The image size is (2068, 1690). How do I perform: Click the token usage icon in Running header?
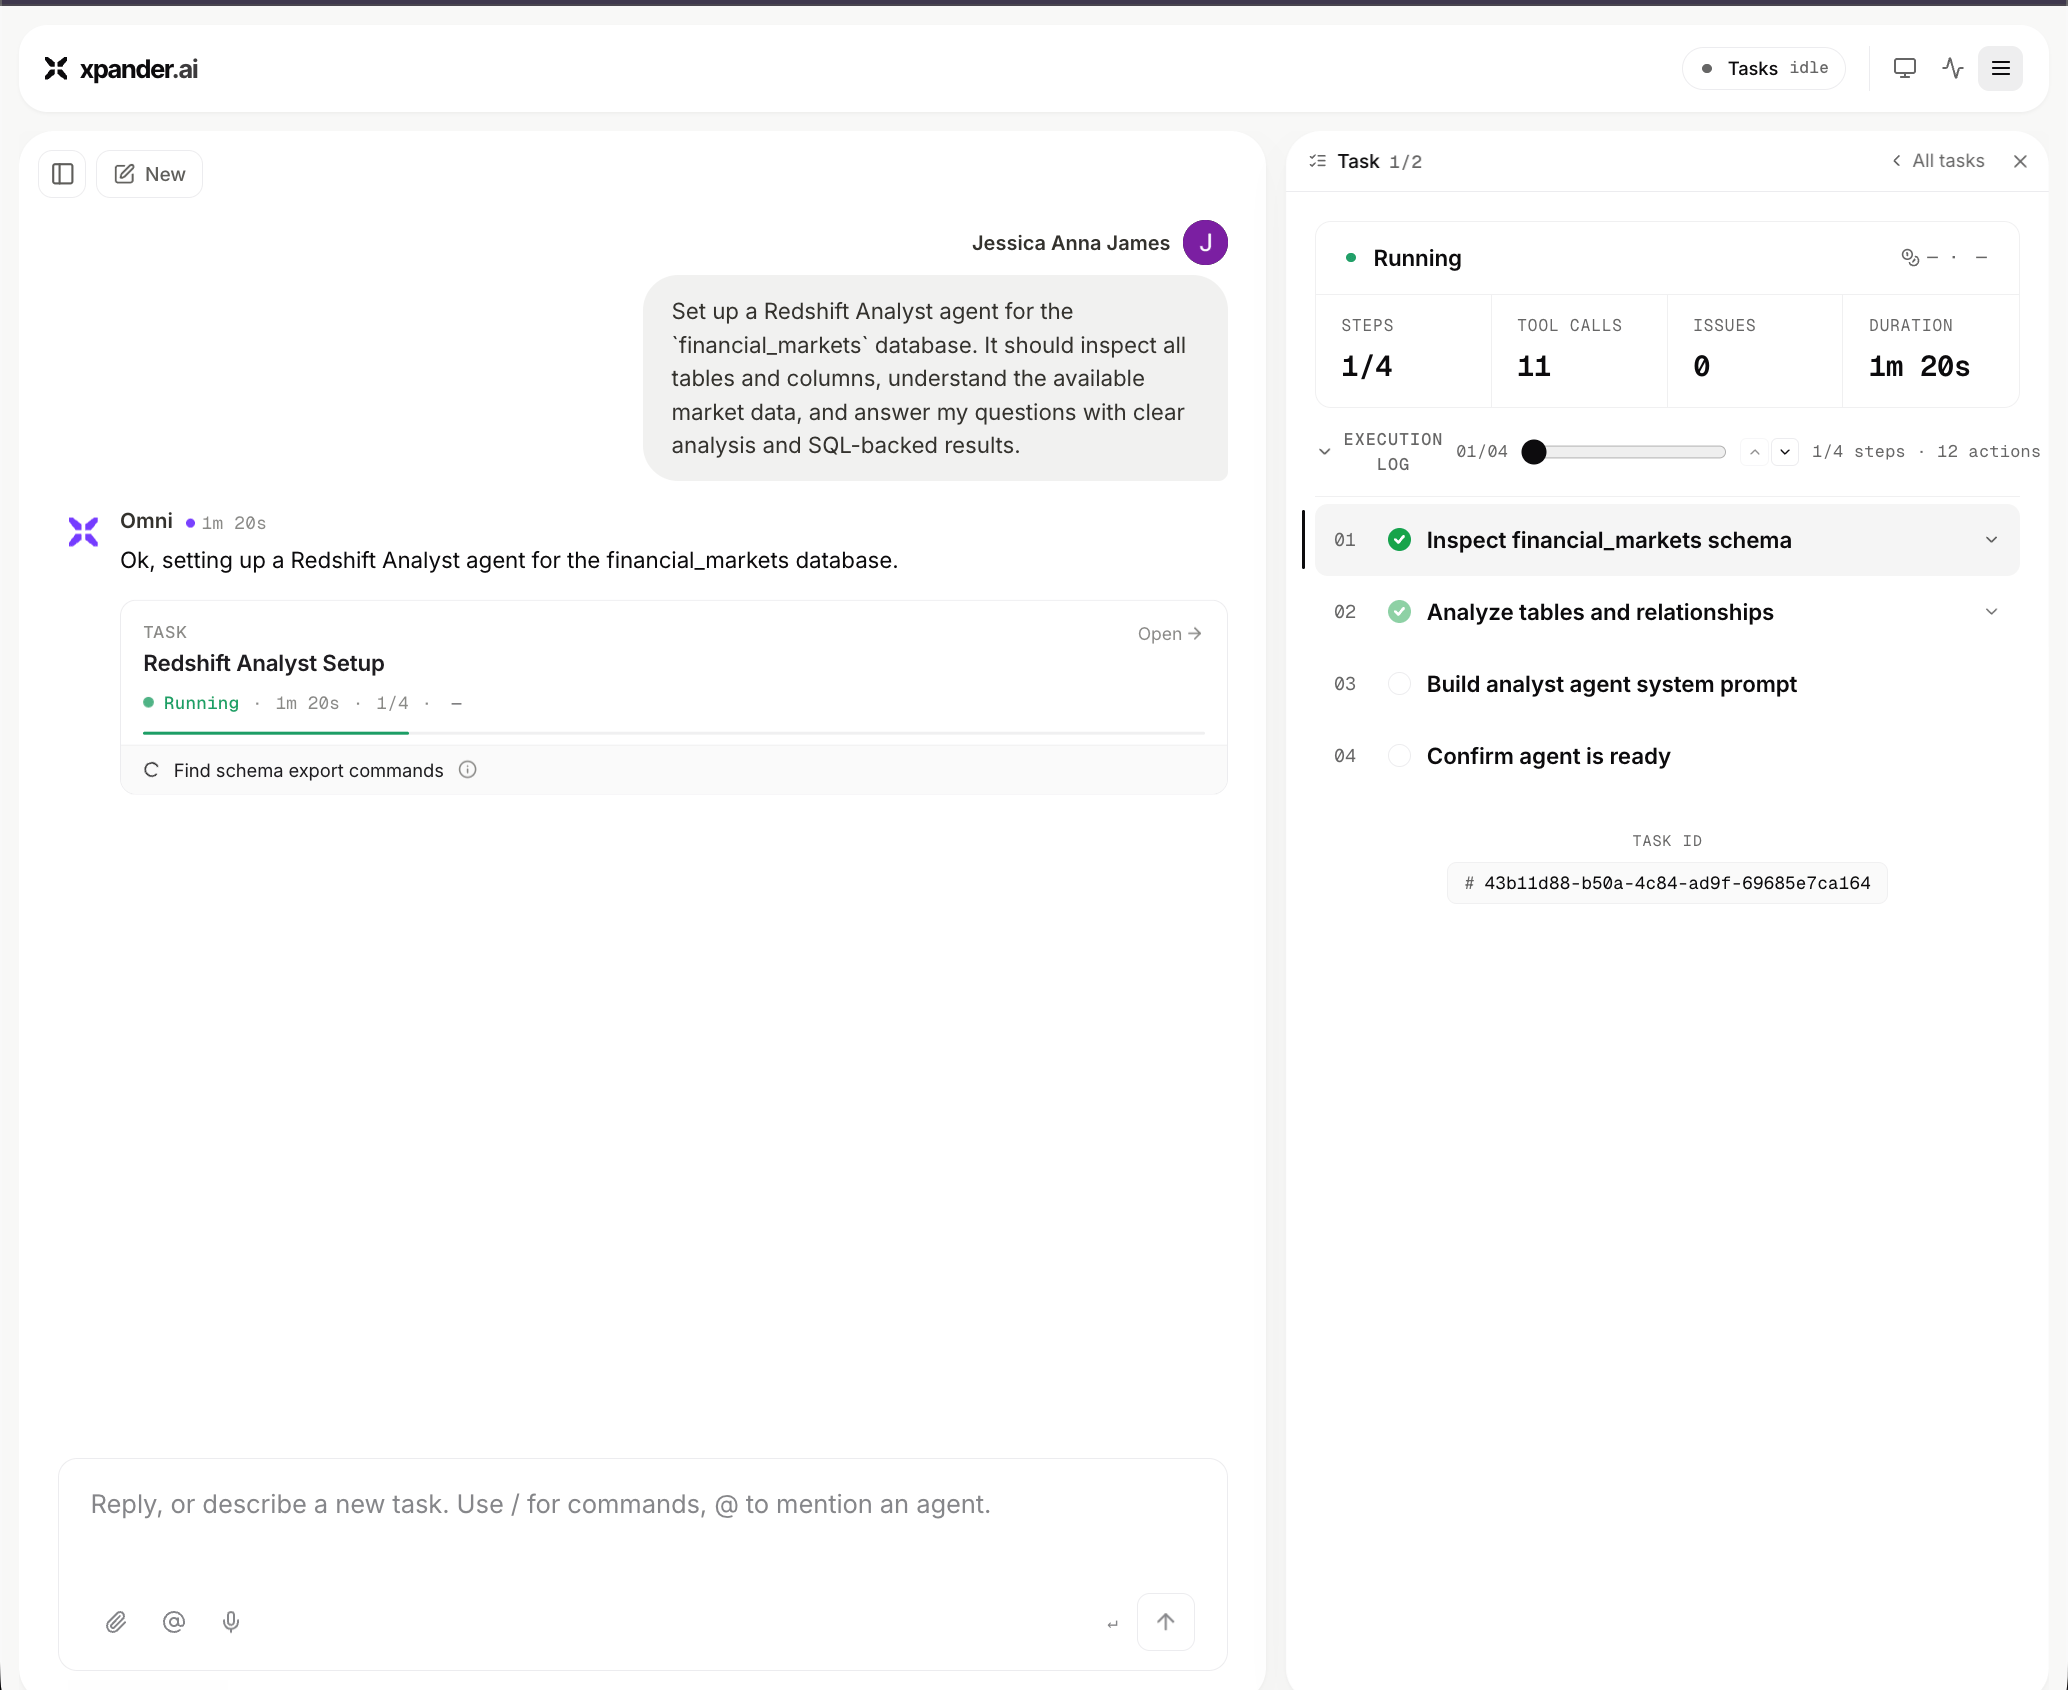pyautogui.click(x=1910, y=258)
